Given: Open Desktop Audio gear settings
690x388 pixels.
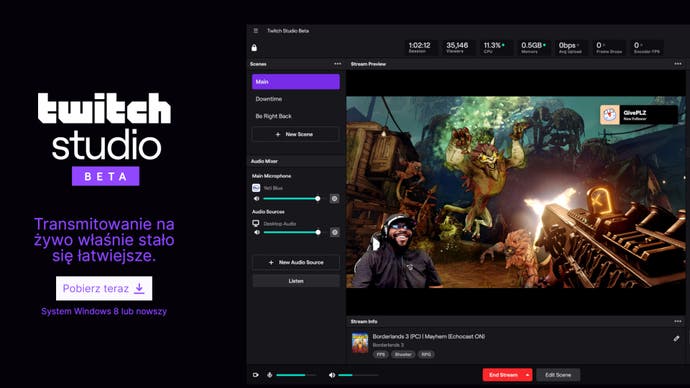Looking at the screenshot, I should pos(334,232).
